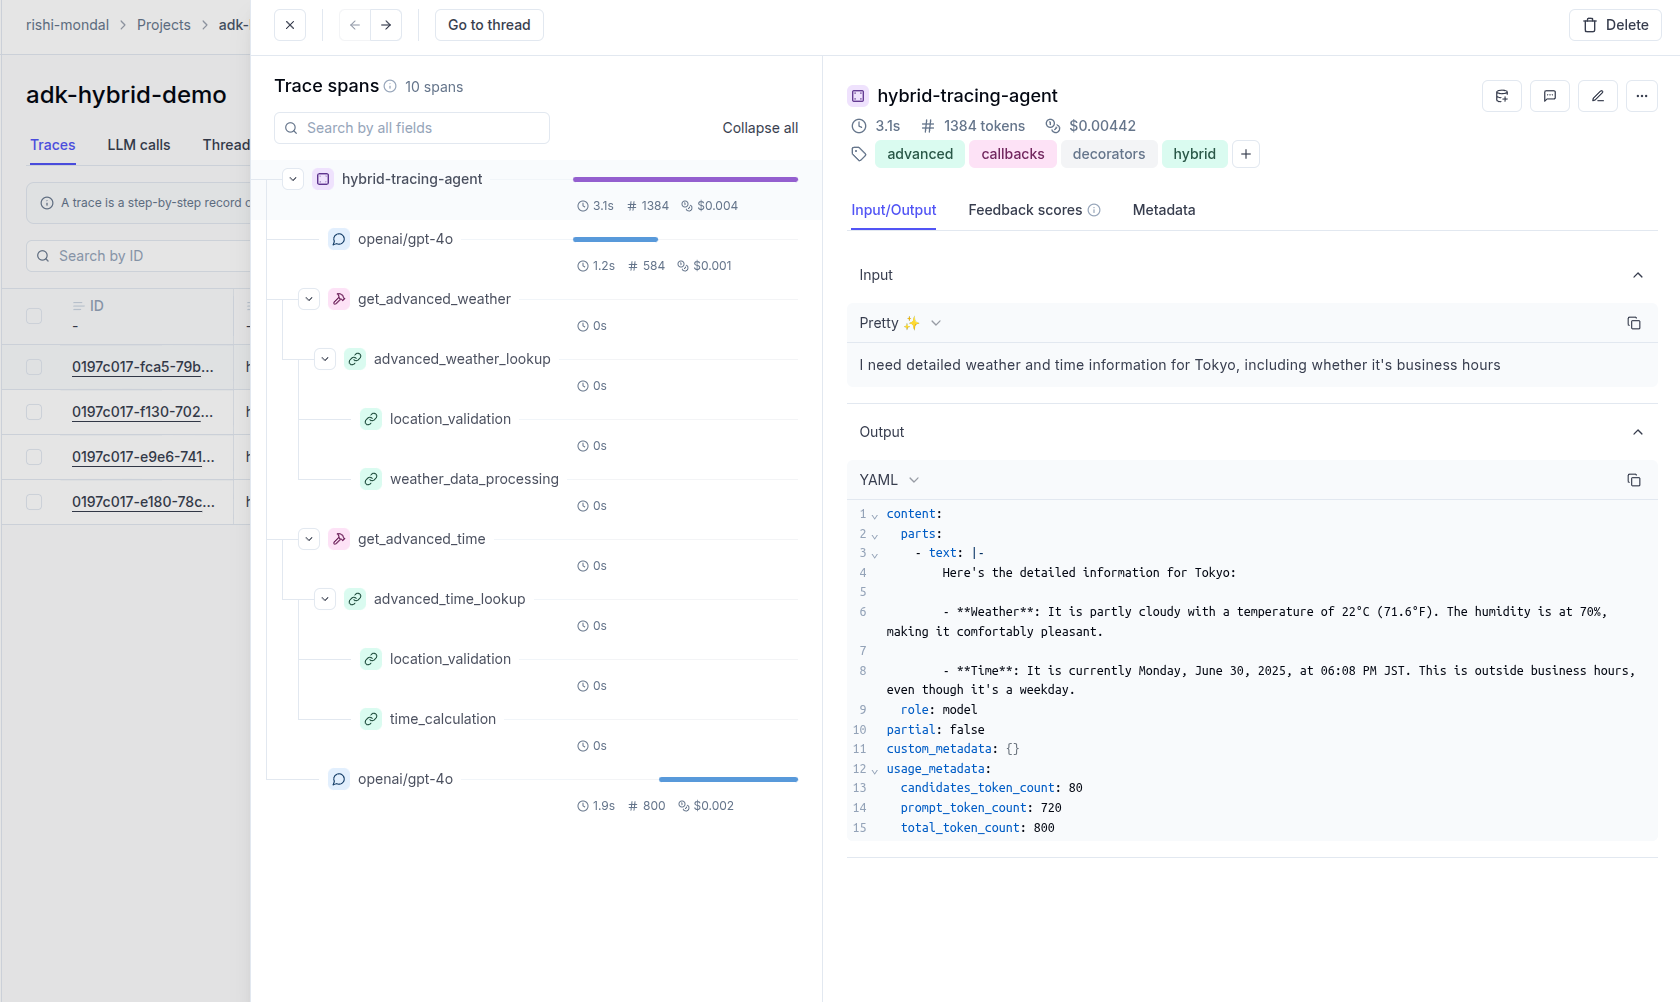Edit the trace using the pencil icon
1680x1002 pixels.
click(x=1597, y=96)
